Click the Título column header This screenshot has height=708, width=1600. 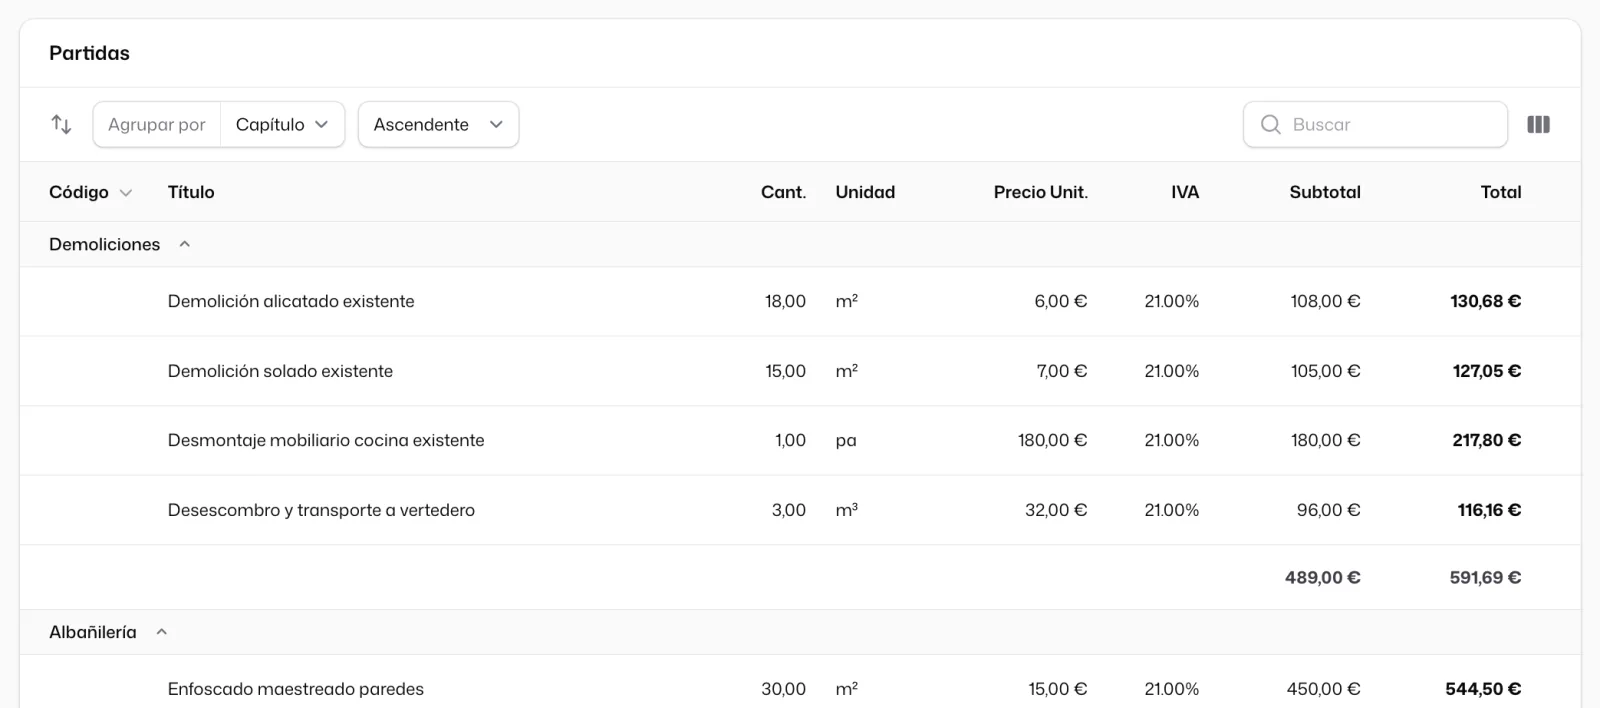coord(191,192)
